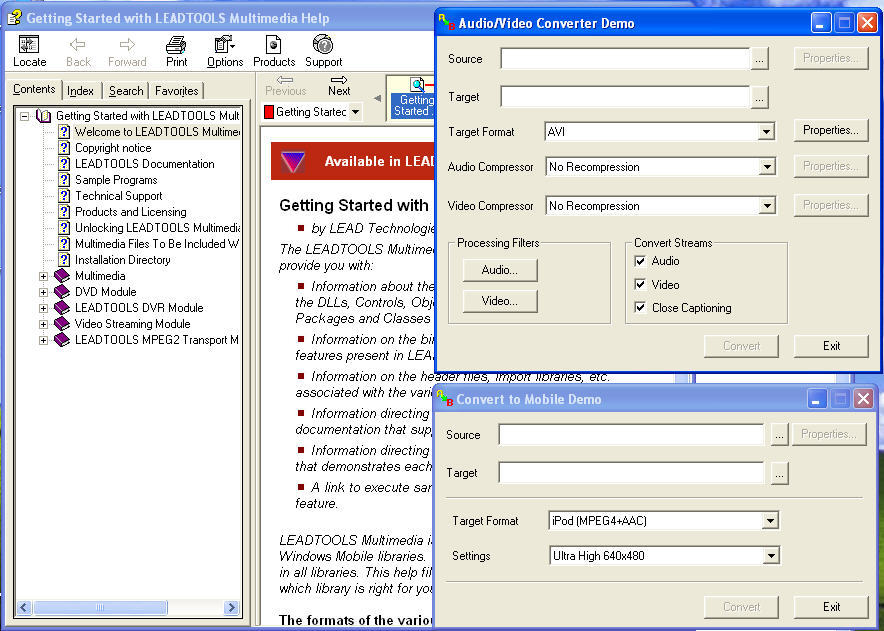Click Exit in Audio/Video Converter Demo
This screenshot has width=884, height=631.
831,346
